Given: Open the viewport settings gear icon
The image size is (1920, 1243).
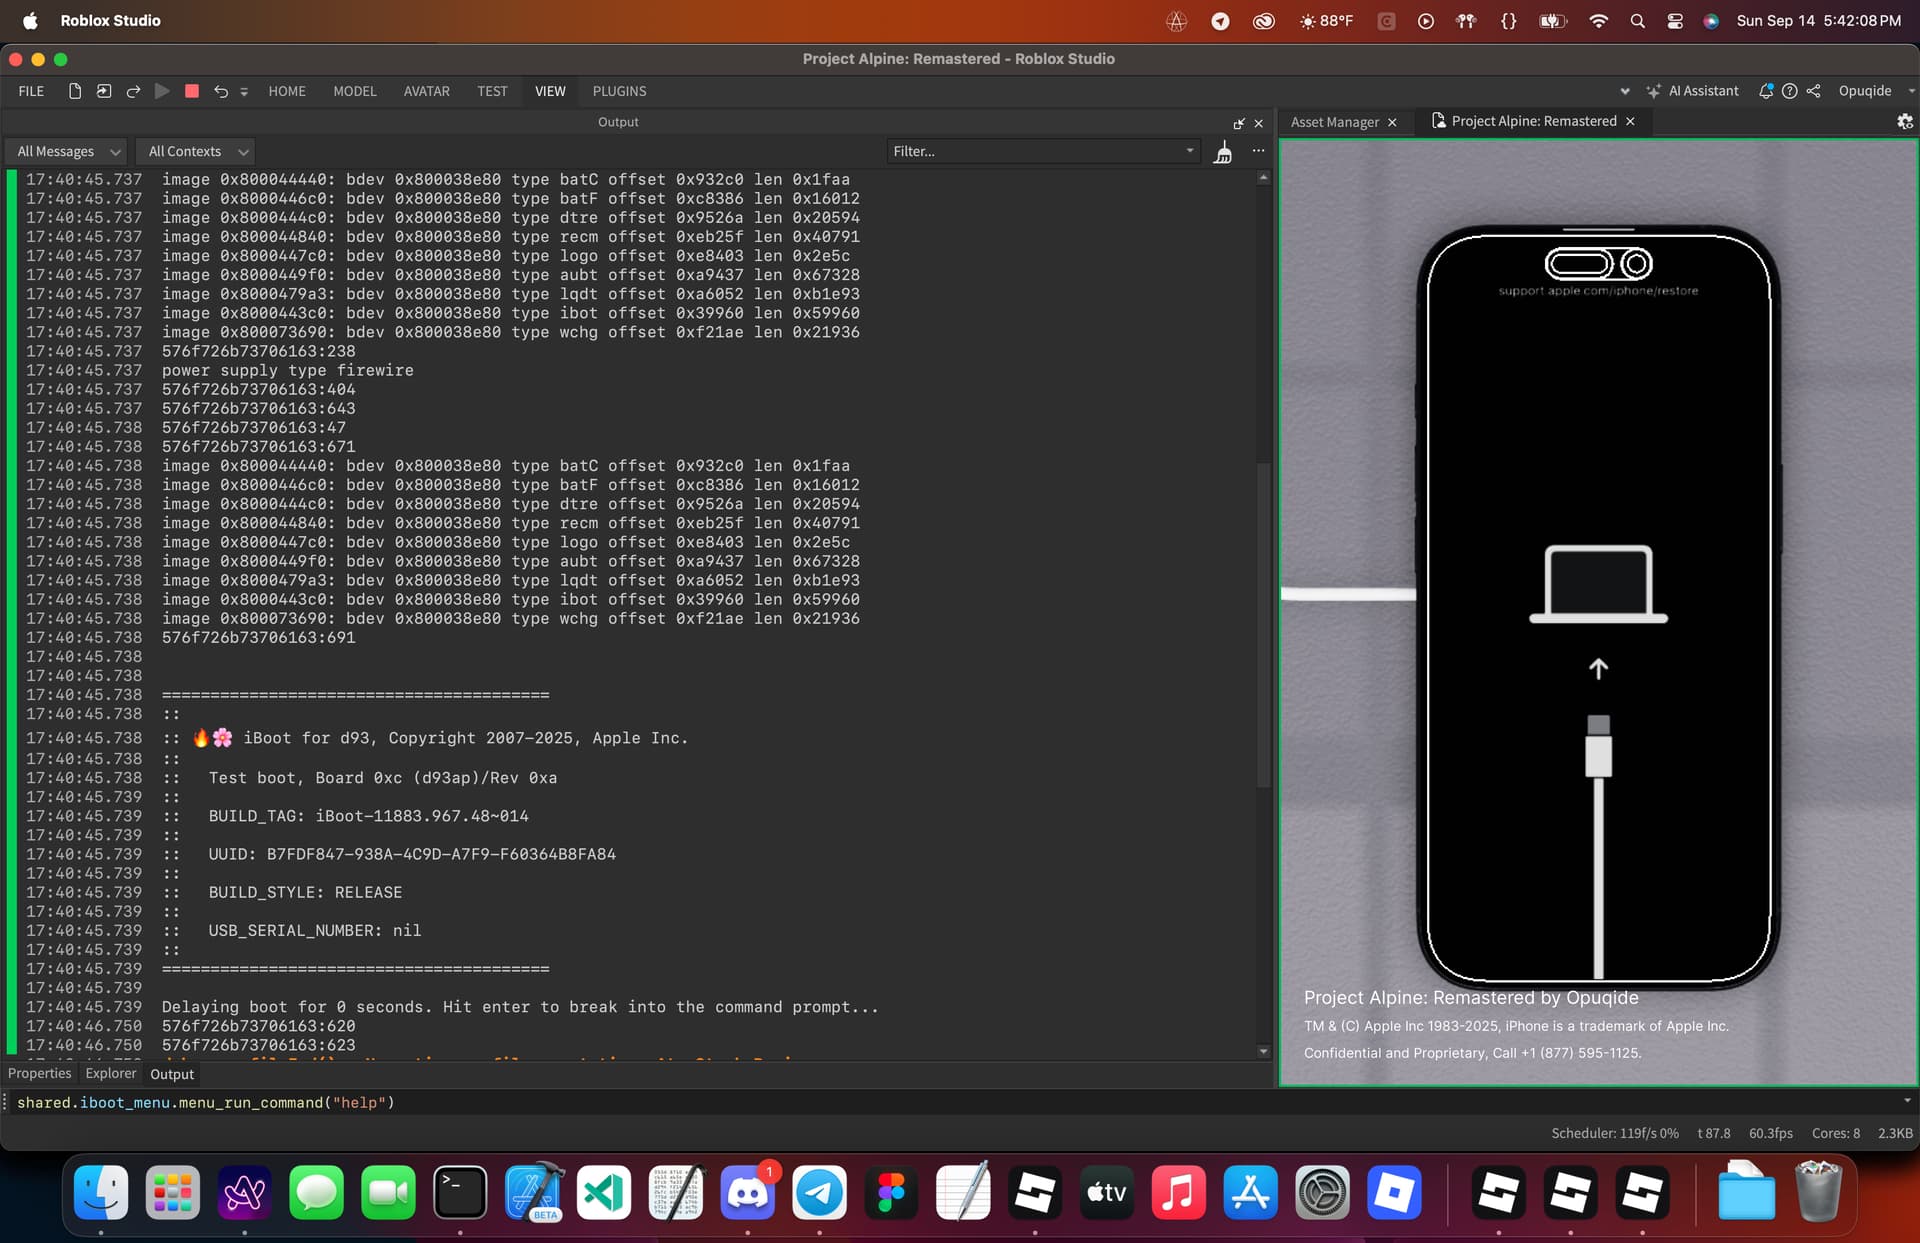Looking at the screenshot, I should 1904,121.
